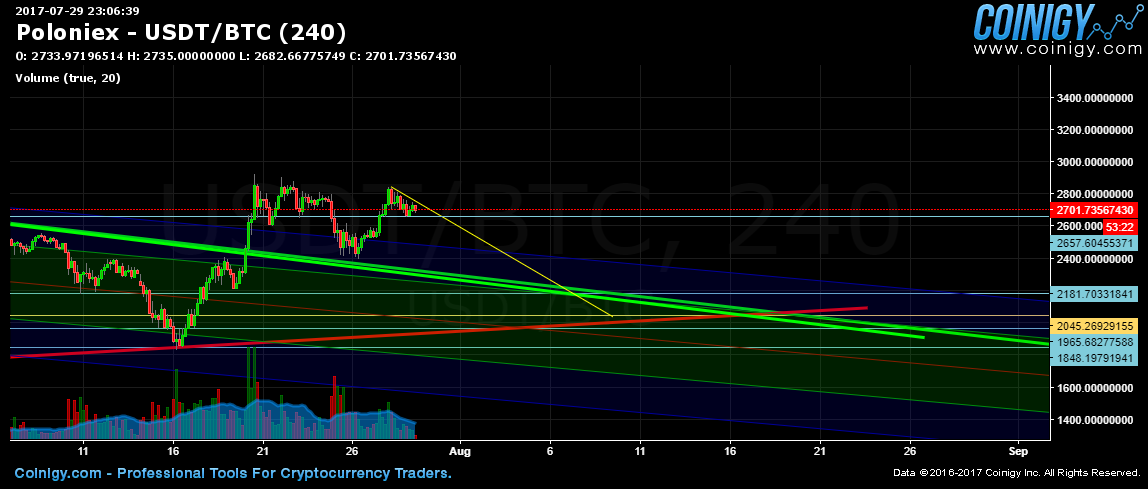Select the Volume (true, 20) indicator label
Image resolution: width=1148 pixels, height=489 pixels.
(68, 78)
